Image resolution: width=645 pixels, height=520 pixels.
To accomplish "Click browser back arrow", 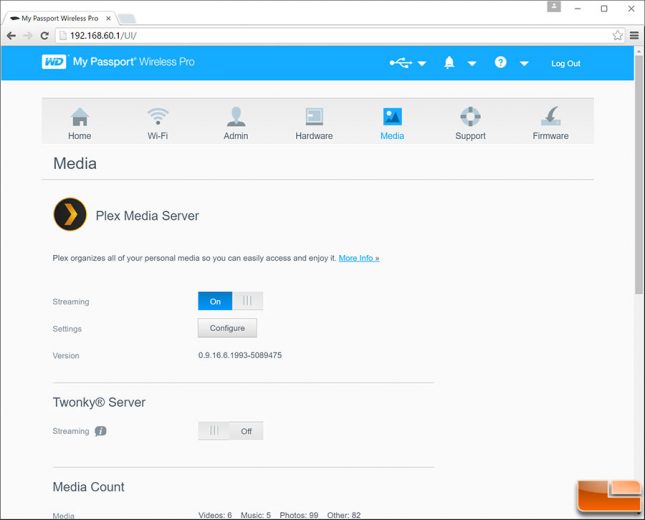I will [12, 36].
